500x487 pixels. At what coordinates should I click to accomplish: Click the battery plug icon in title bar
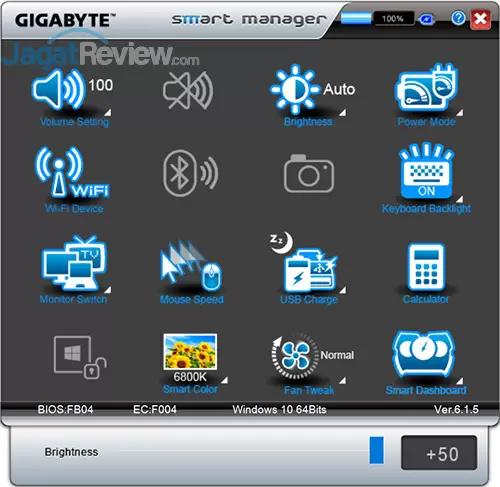pos(426,19)
